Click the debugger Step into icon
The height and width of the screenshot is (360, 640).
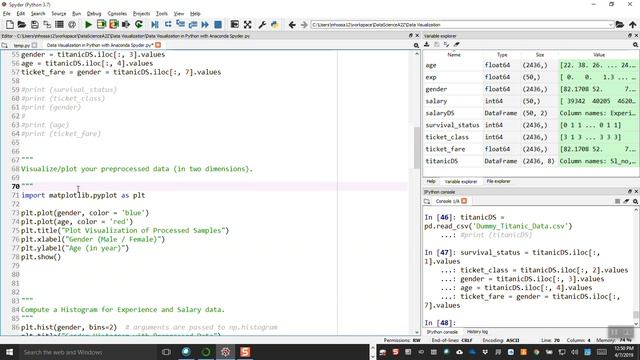[x=180, y=24]
